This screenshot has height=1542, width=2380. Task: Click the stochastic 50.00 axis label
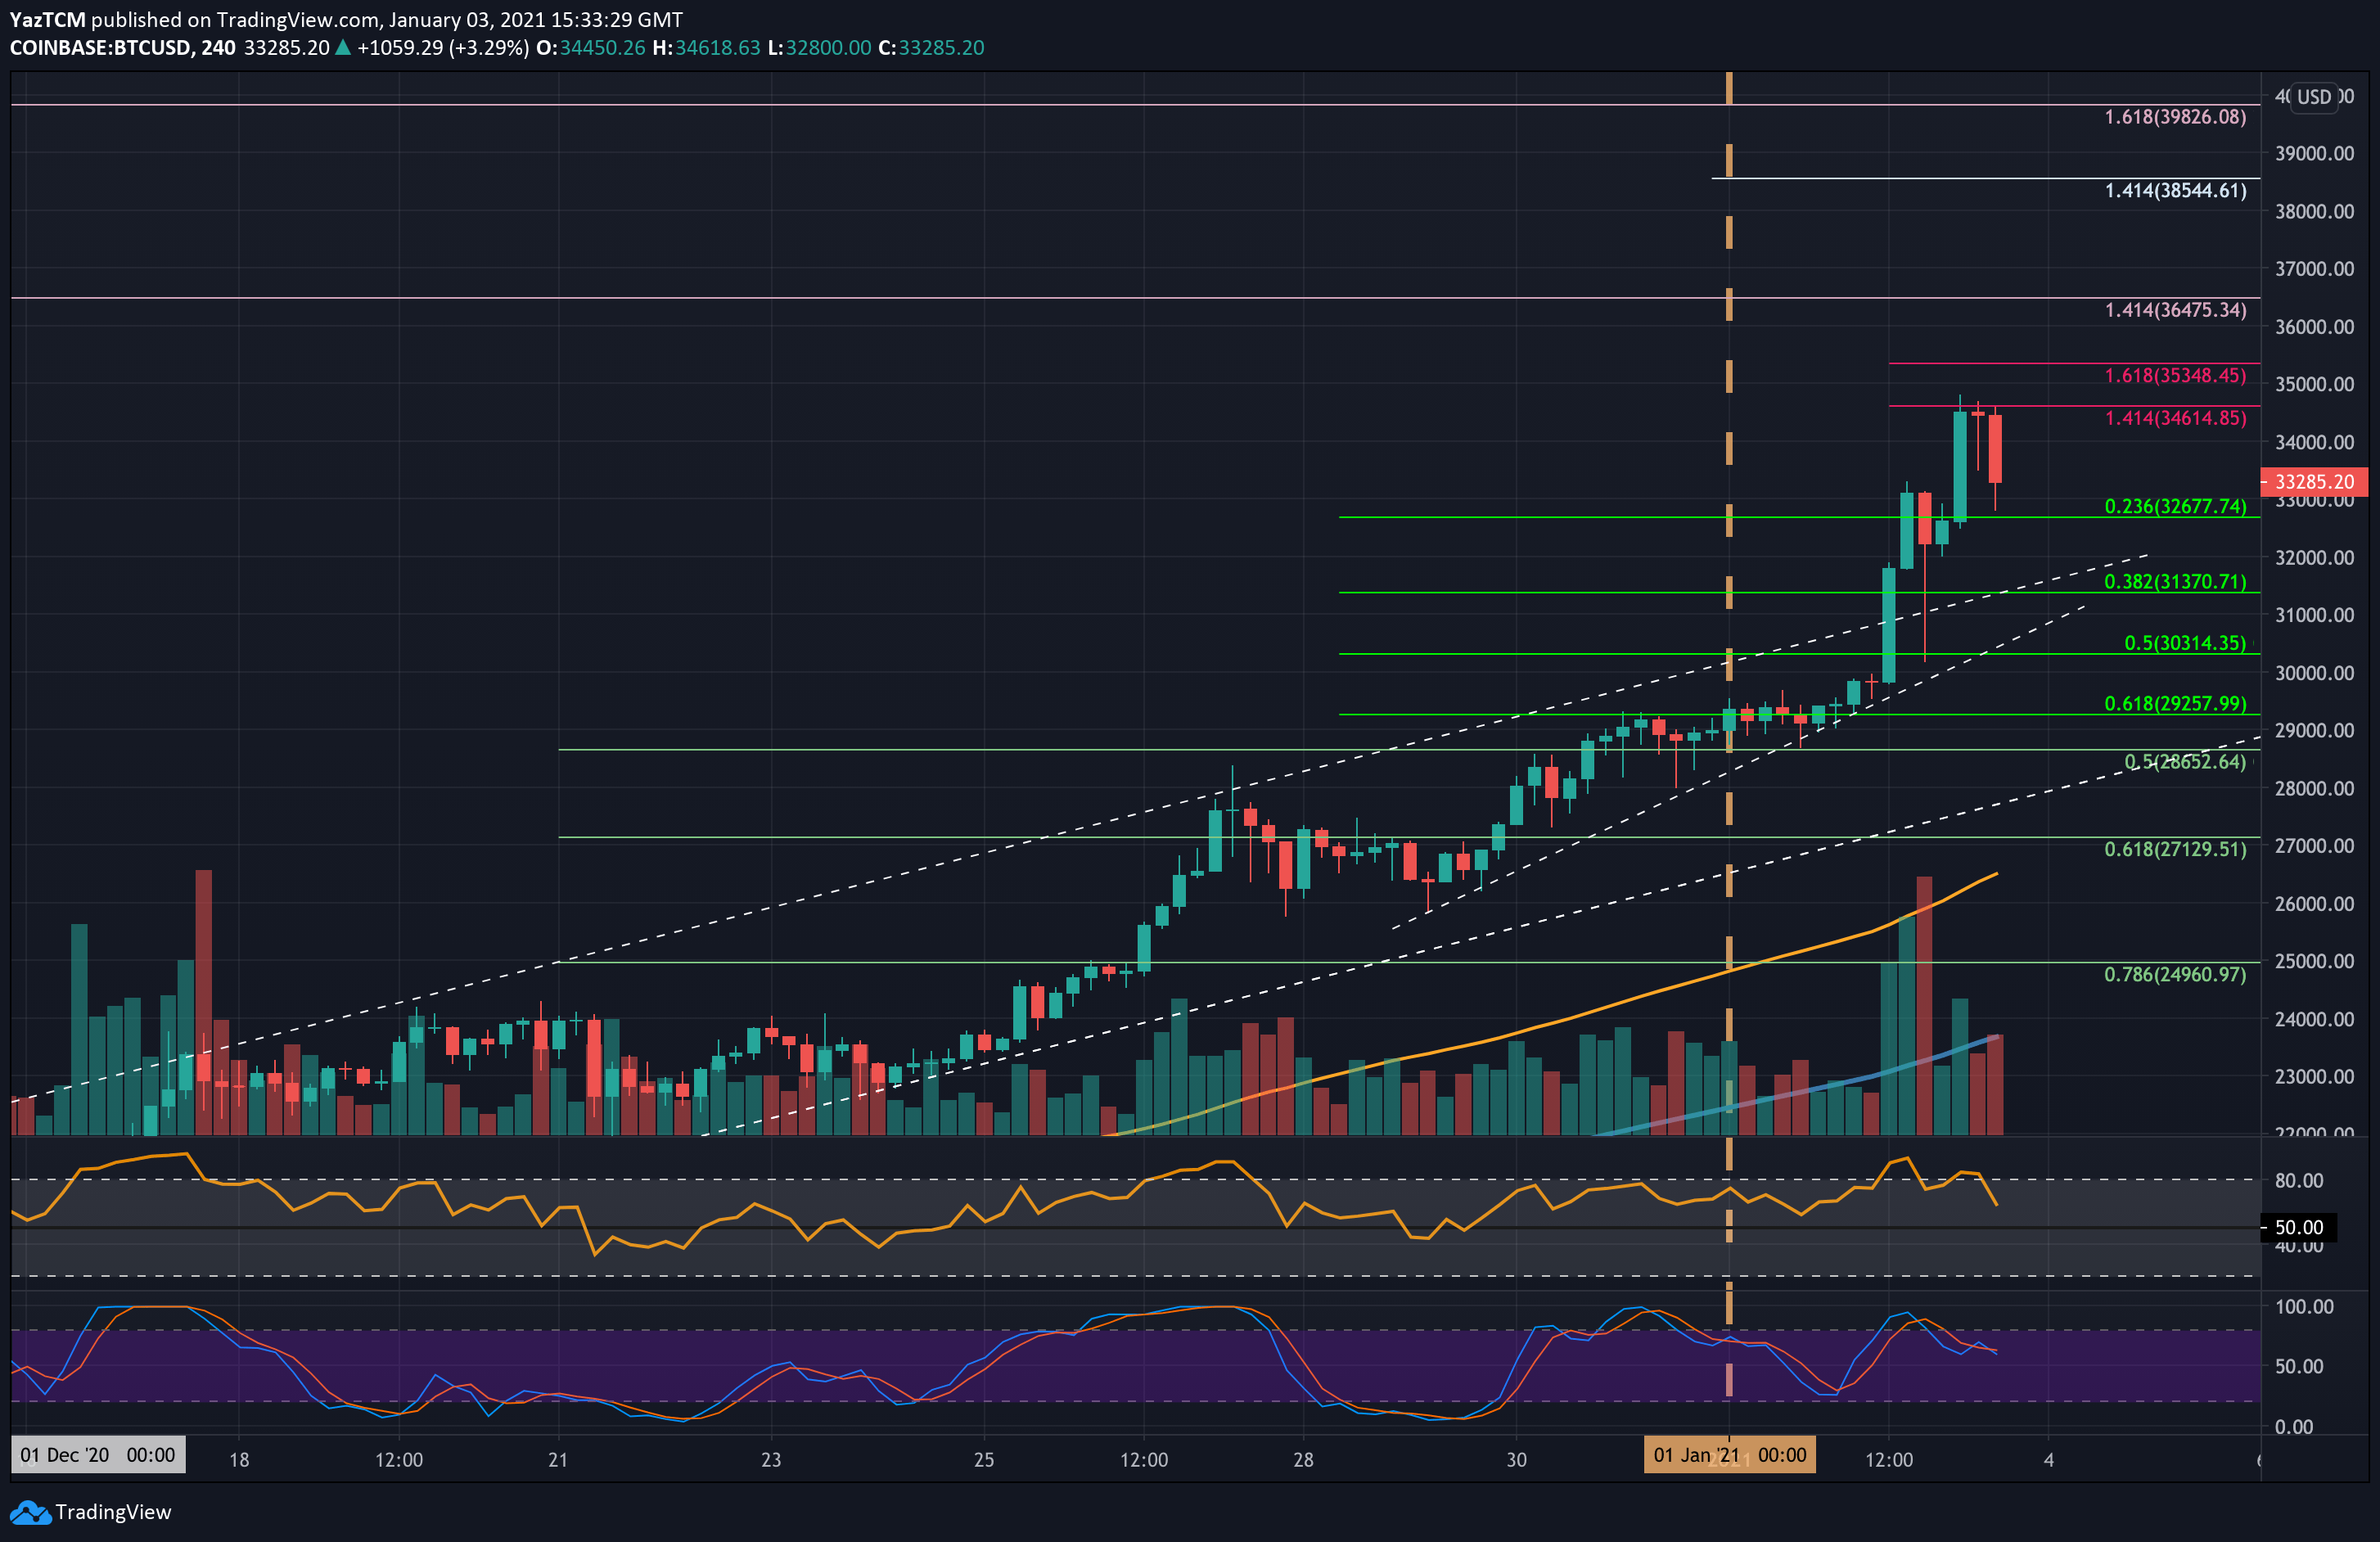[2299, 1366]
